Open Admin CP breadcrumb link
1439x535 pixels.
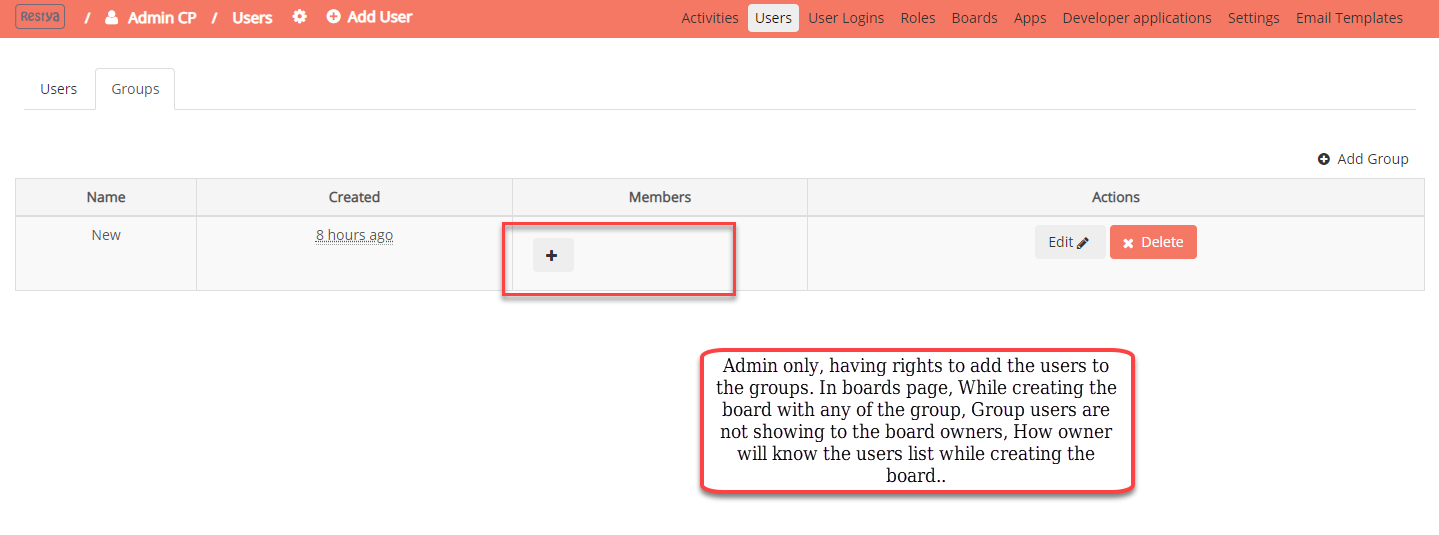(151, 17)
